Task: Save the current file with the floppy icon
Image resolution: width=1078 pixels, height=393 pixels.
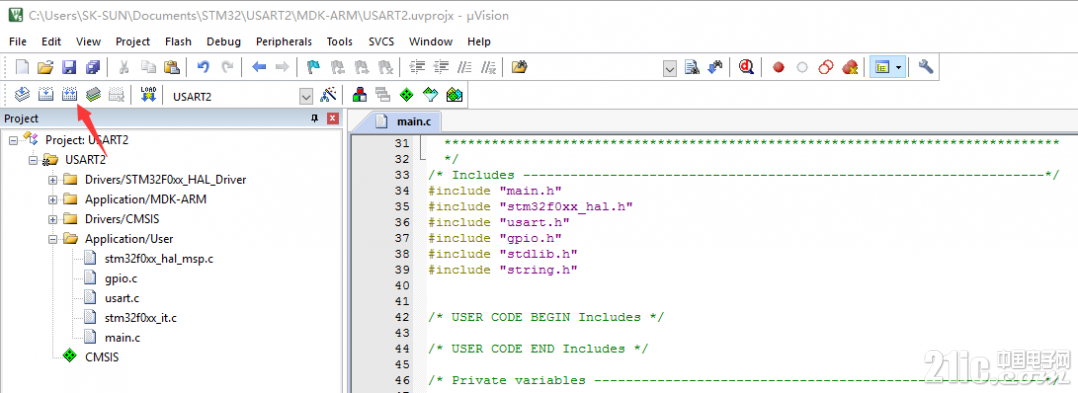Action: [x=69, y=67]
